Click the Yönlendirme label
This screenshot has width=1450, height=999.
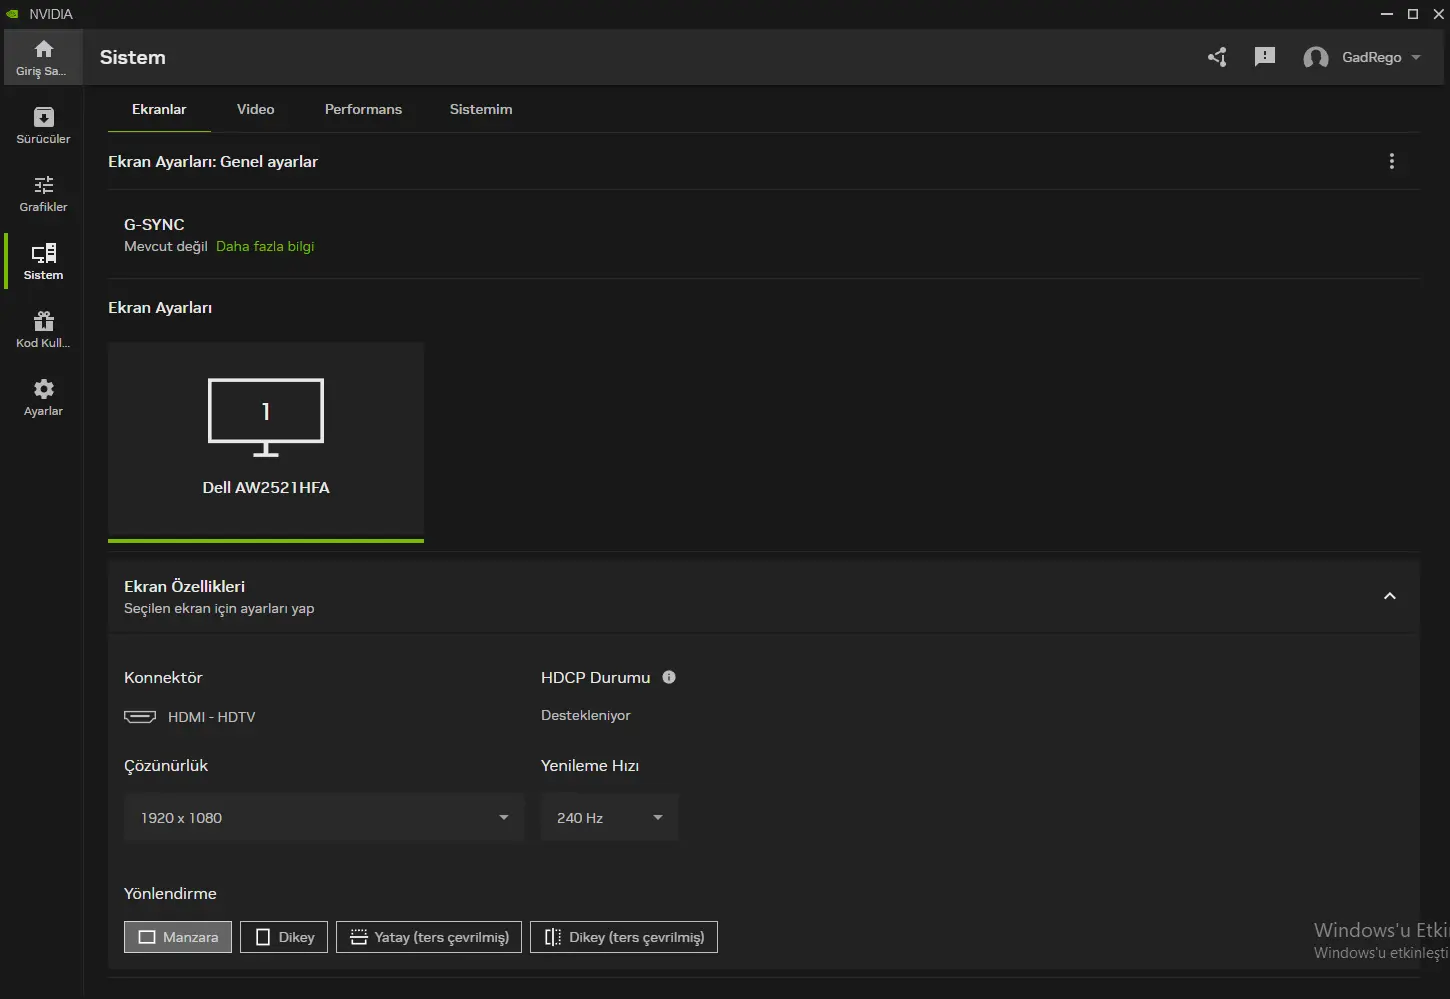point(170,893)
